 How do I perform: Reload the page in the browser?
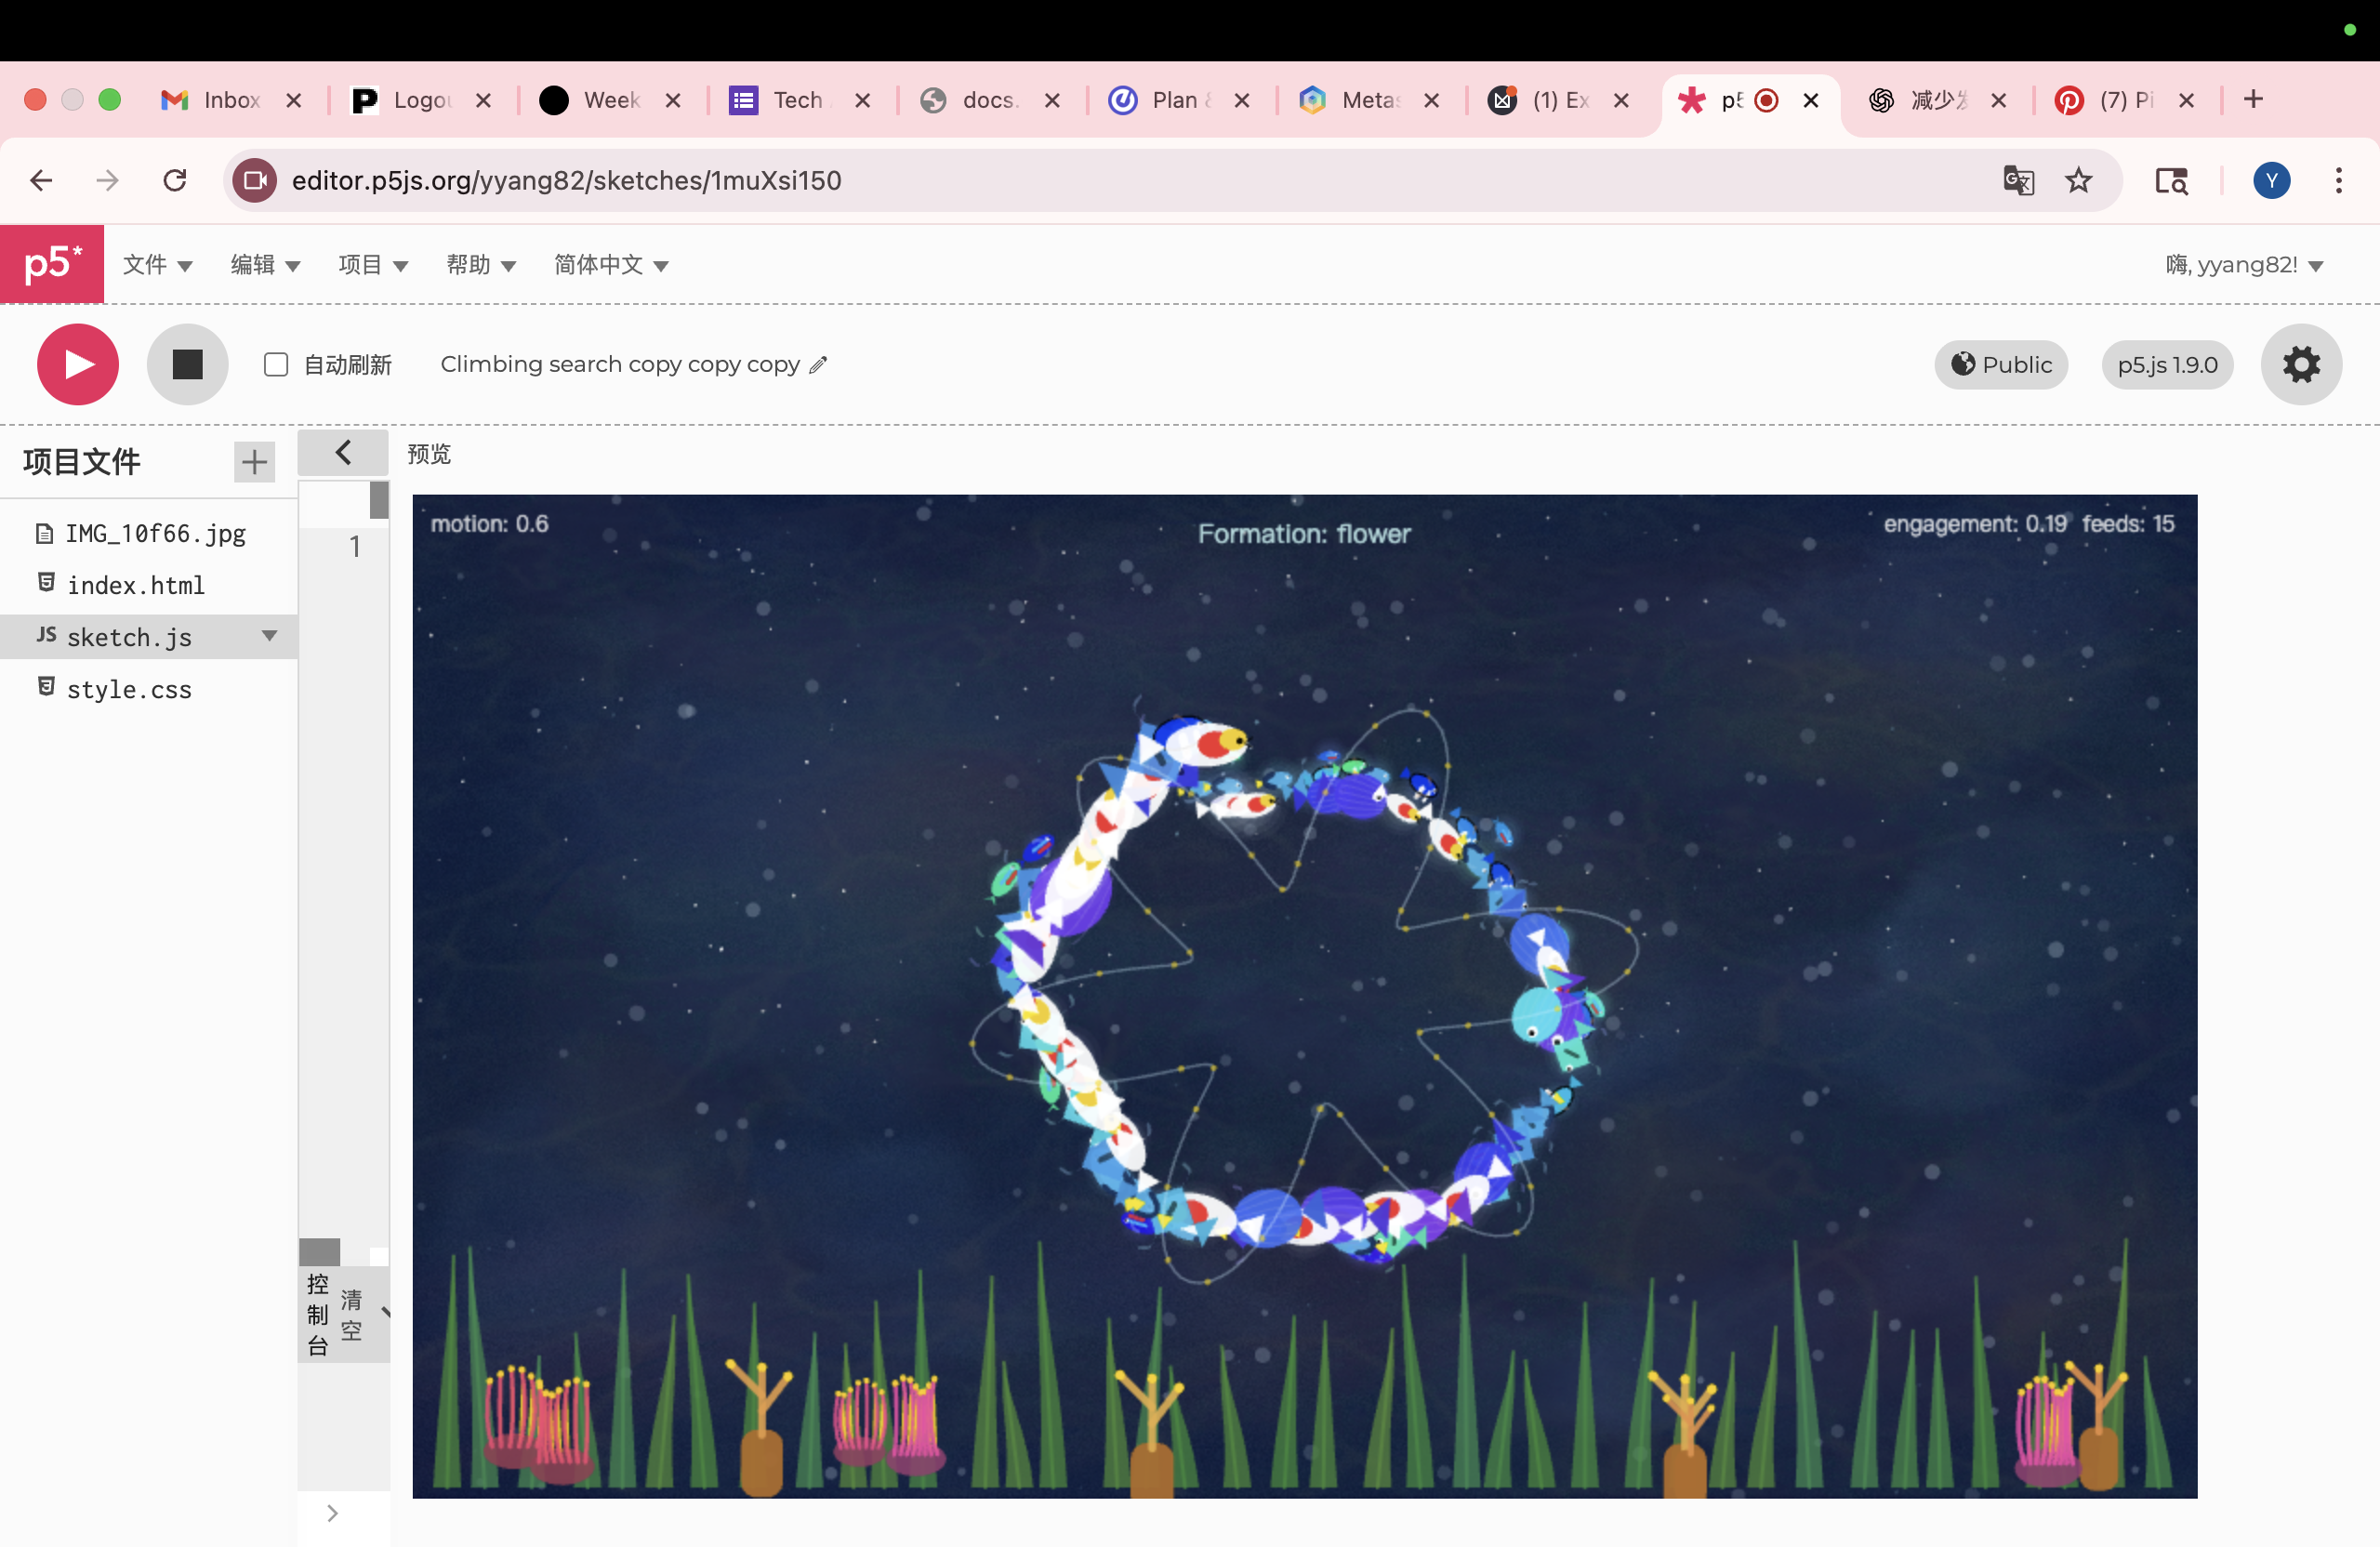point(175,181)
